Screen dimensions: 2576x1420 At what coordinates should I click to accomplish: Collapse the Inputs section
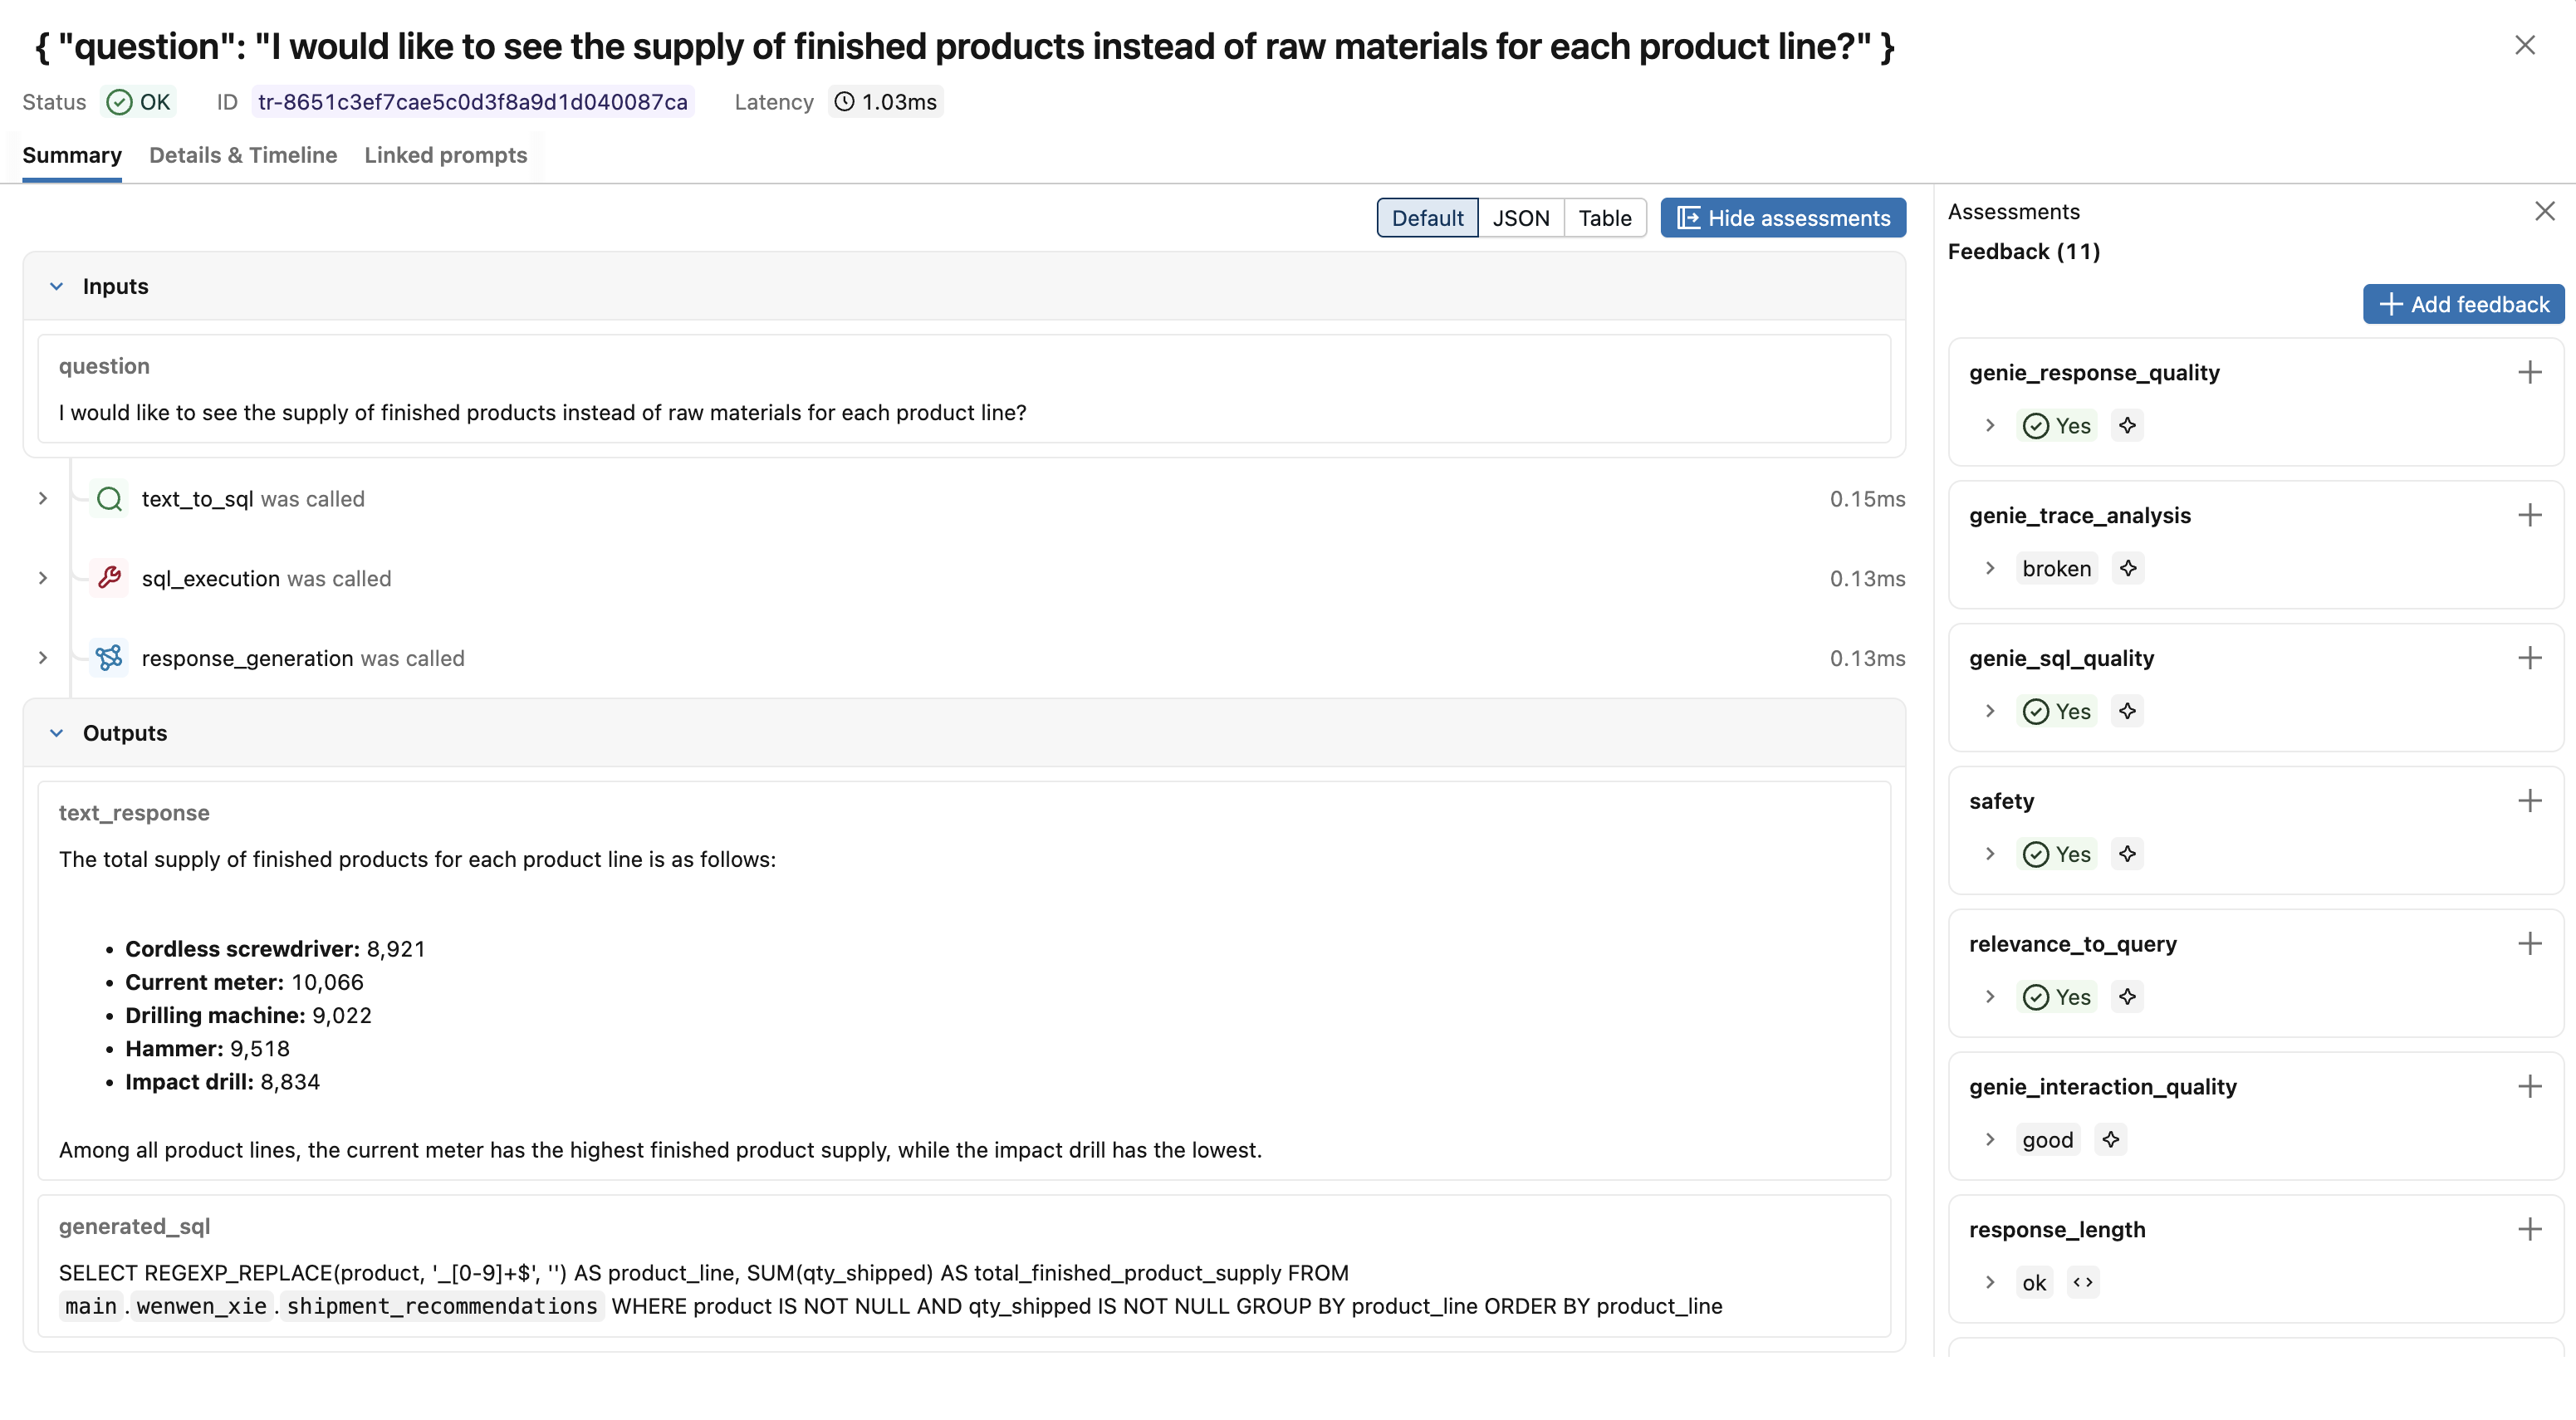point(57,286)
